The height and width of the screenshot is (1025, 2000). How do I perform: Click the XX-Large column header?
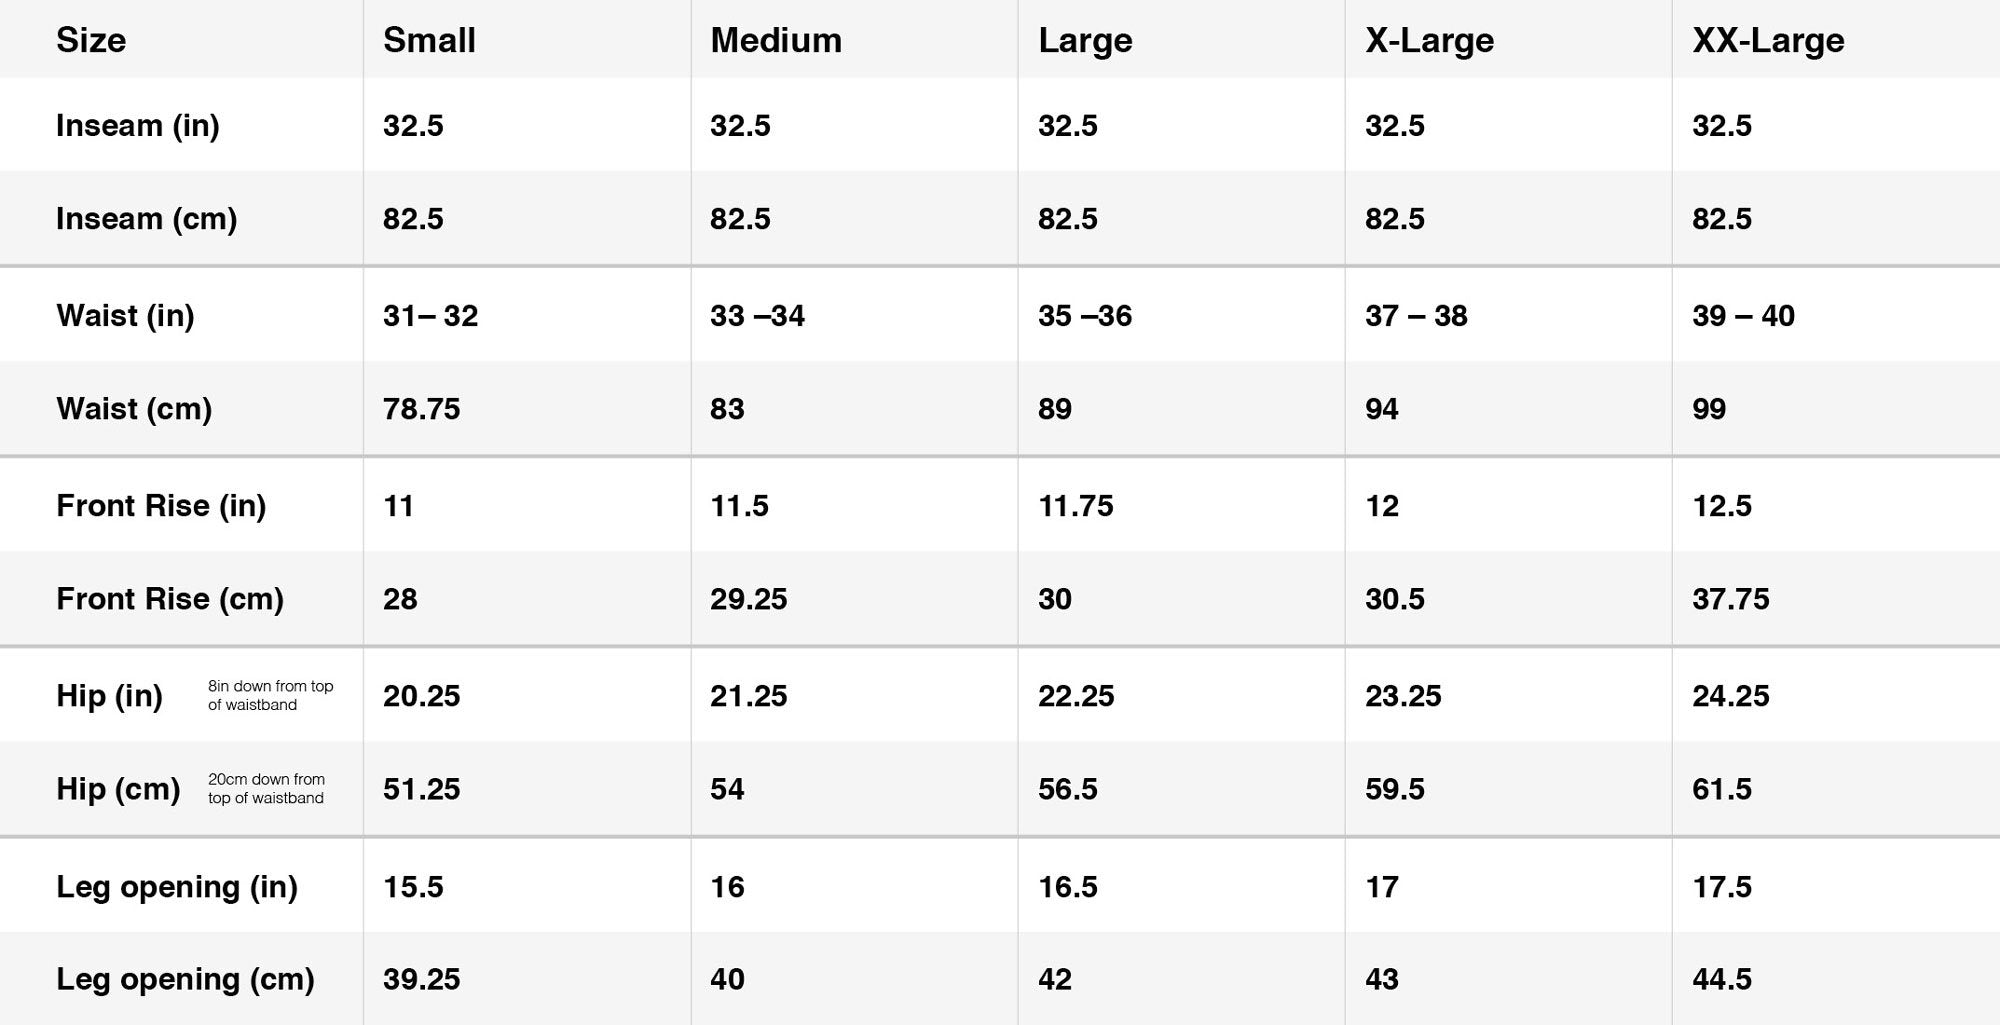coord(1768,41)
